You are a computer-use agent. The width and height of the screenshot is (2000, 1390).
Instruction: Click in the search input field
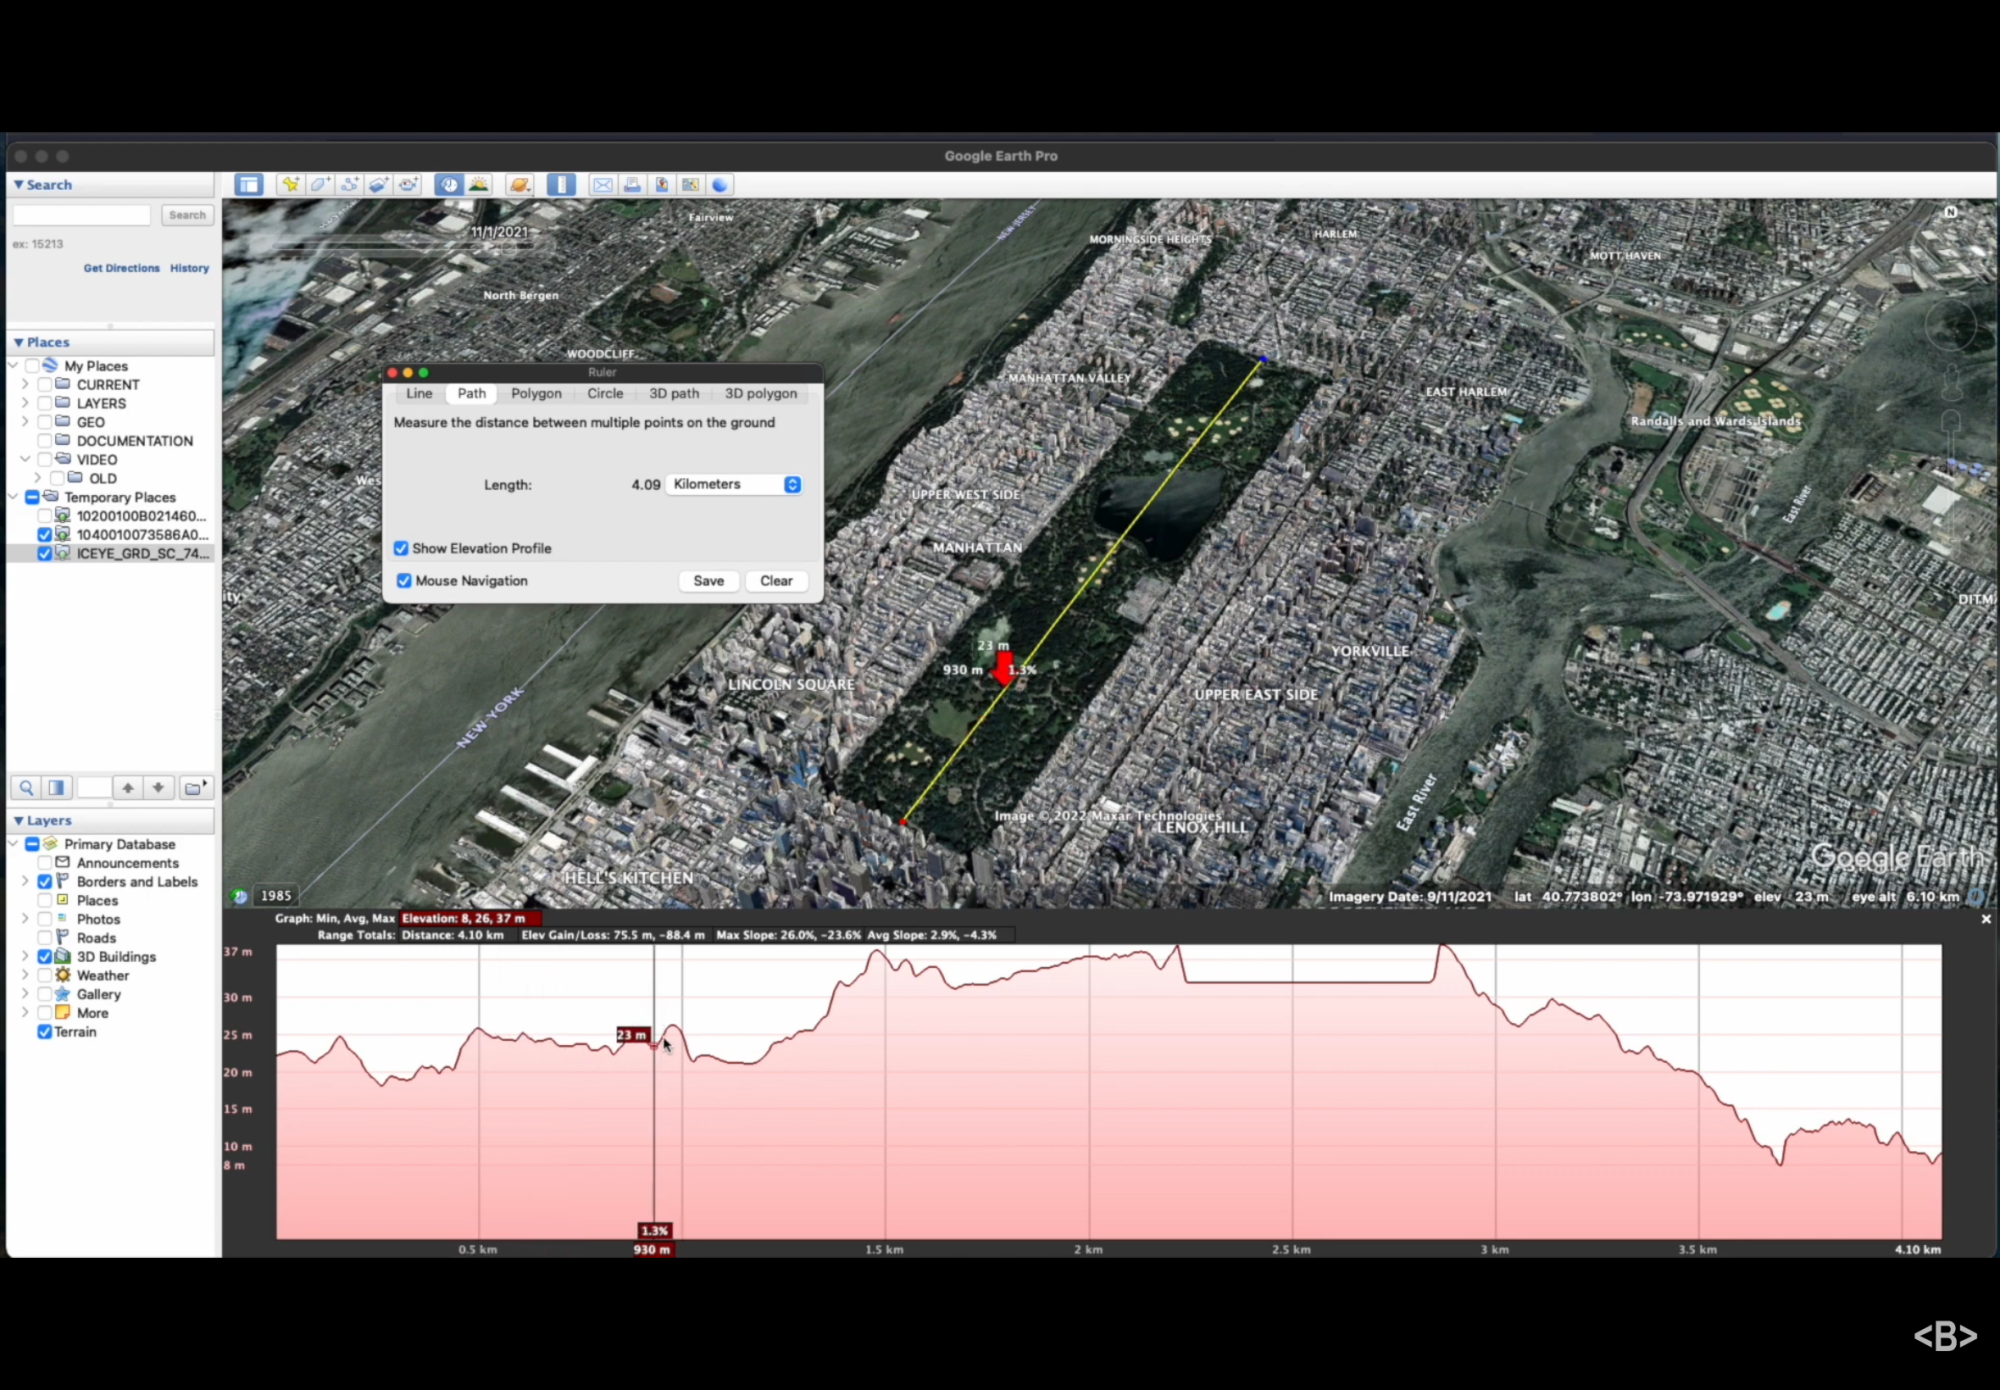click(81, 215)
